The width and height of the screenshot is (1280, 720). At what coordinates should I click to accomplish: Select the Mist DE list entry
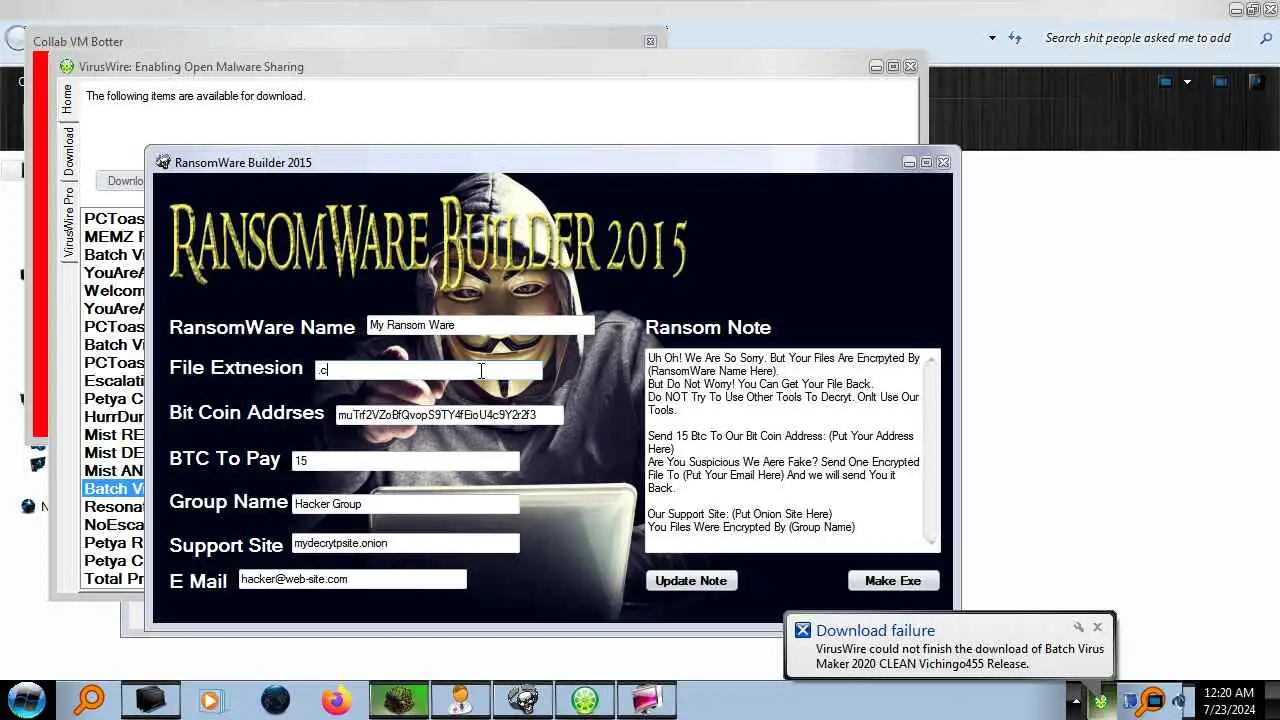point(113,453)
